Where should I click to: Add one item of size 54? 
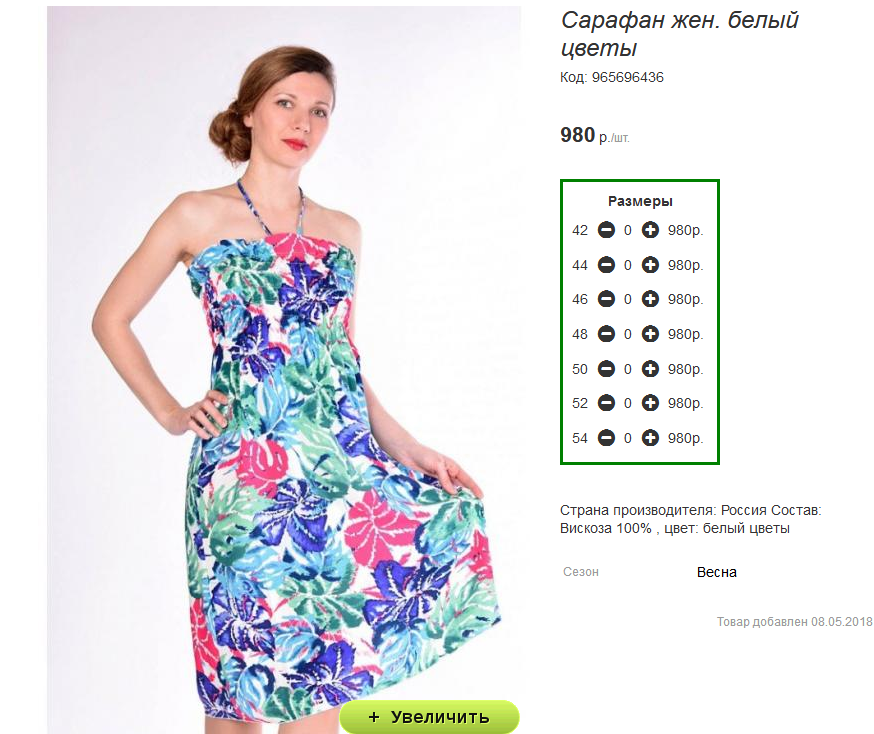(x=650, y=438)
